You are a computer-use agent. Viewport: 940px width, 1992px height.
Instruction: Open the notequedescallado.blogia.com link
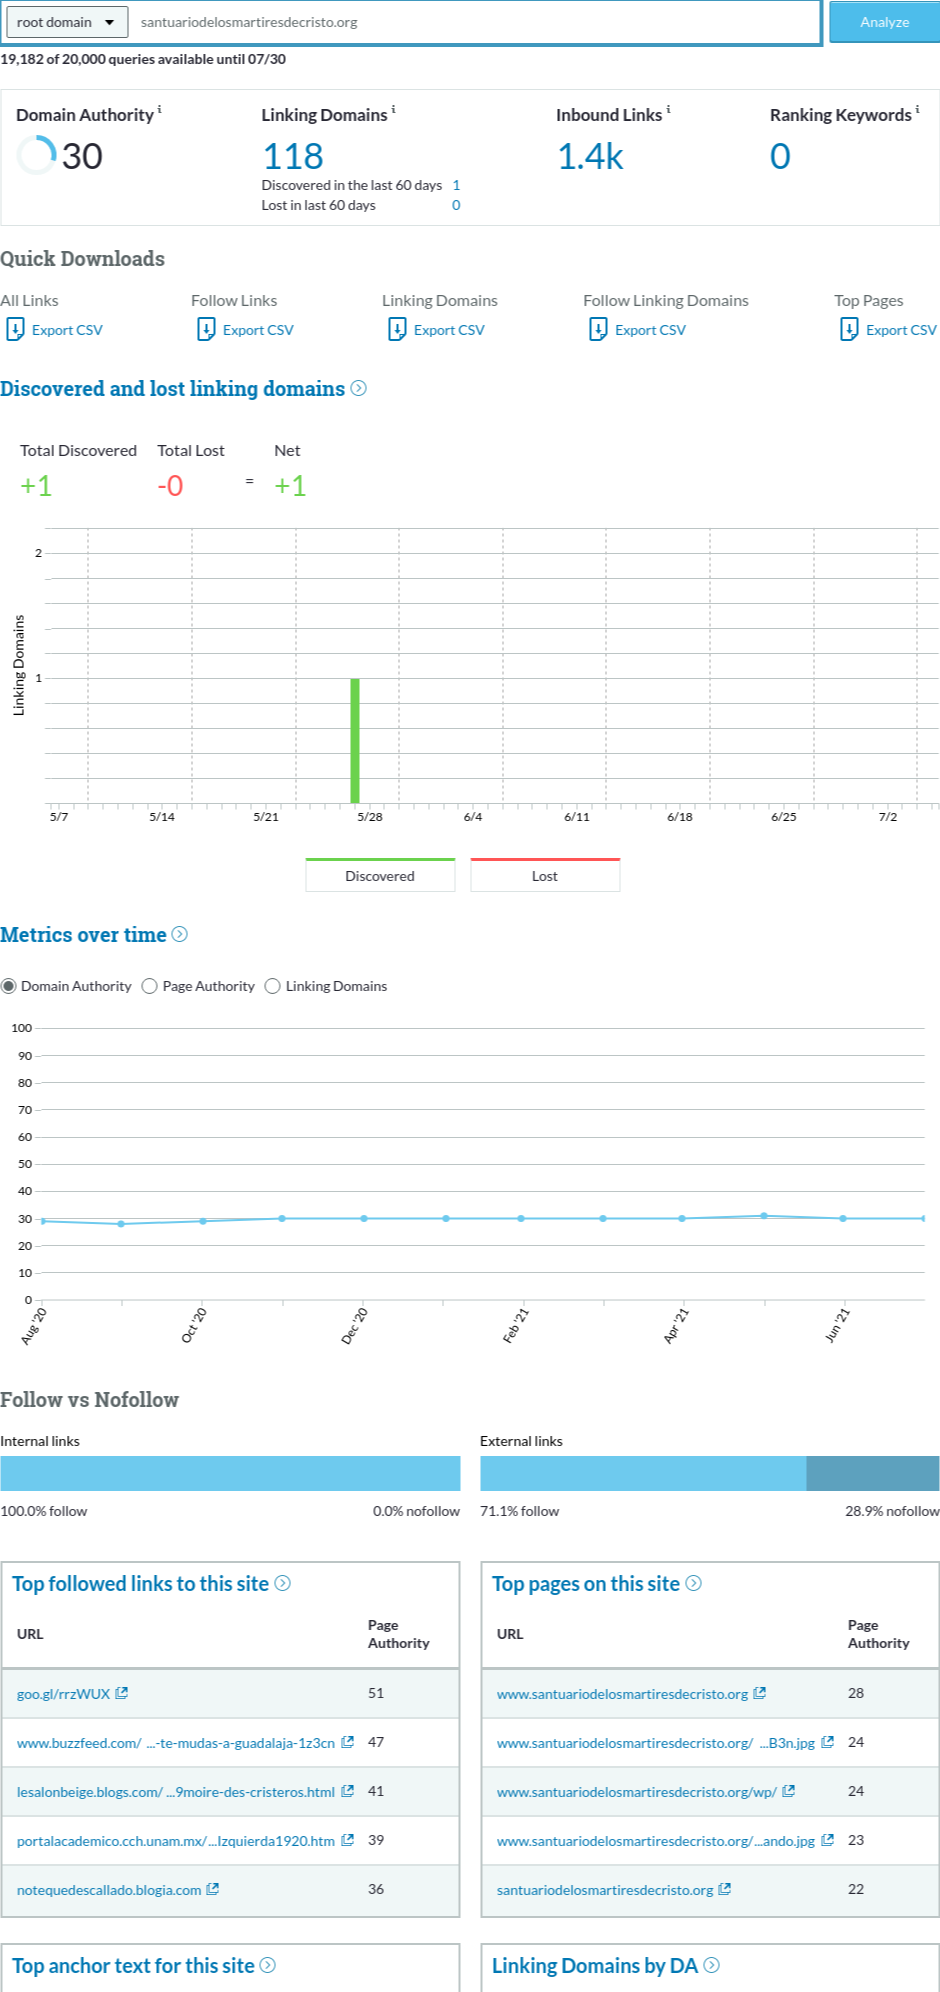[x=109, y=1889]
